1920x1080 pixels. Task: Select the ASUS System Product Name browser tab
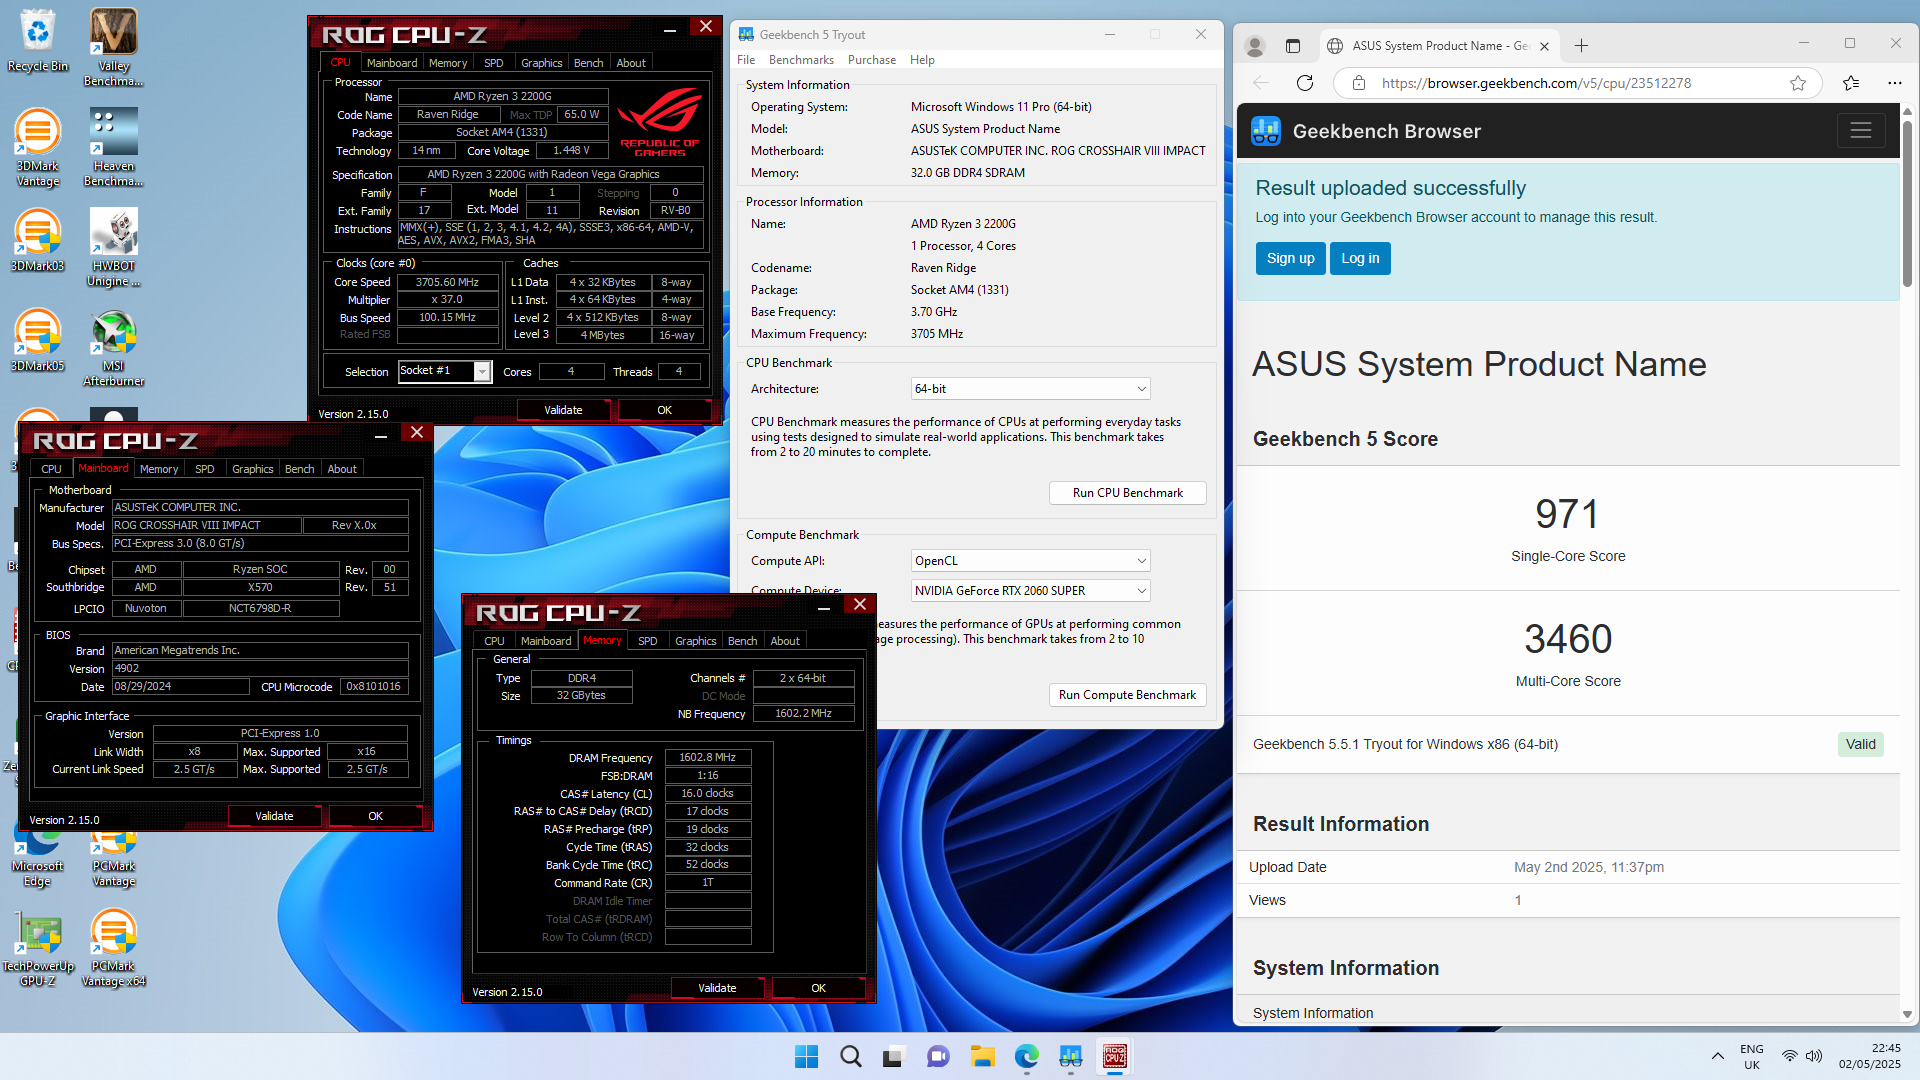pos(1438,46)
